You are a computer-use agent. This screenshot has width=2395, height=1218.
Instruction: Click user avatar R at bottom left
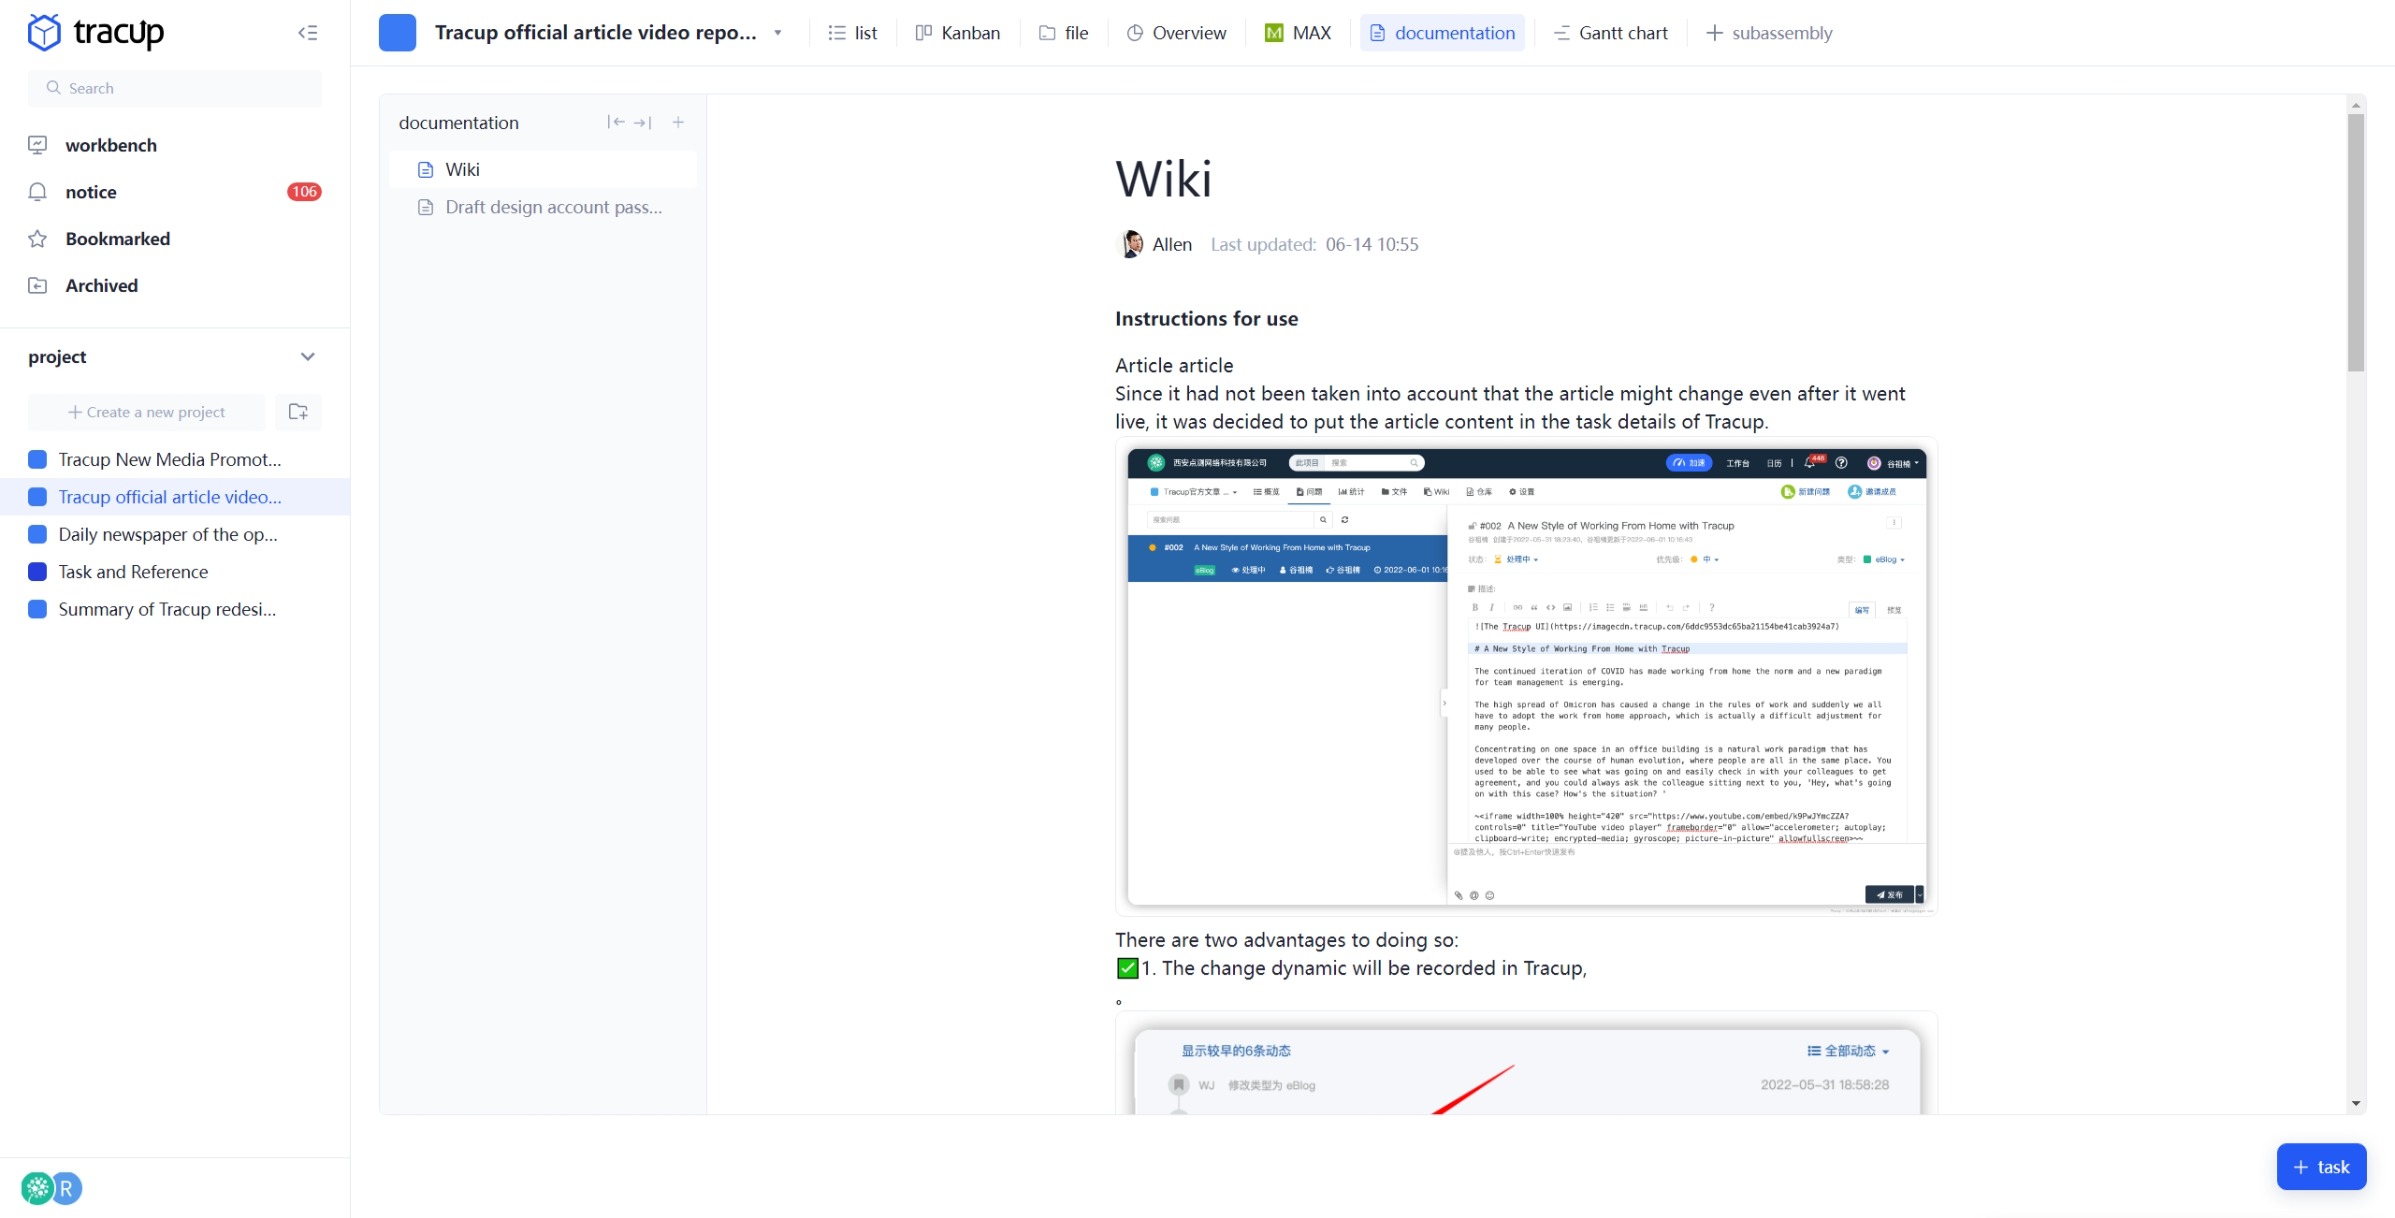[66, 1188]
